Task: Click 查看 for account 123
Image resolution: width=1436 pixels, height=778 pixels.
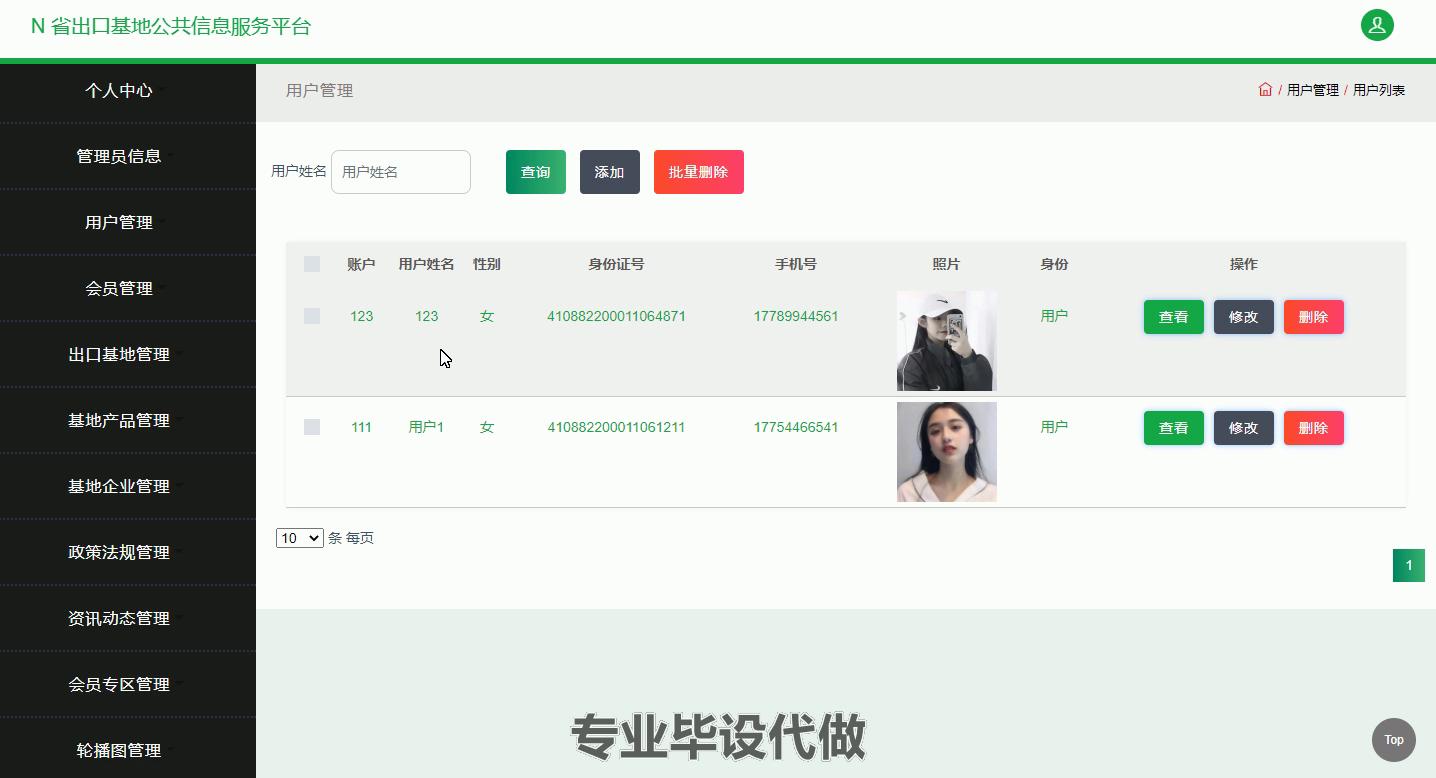Action: tap(1174, 317)
